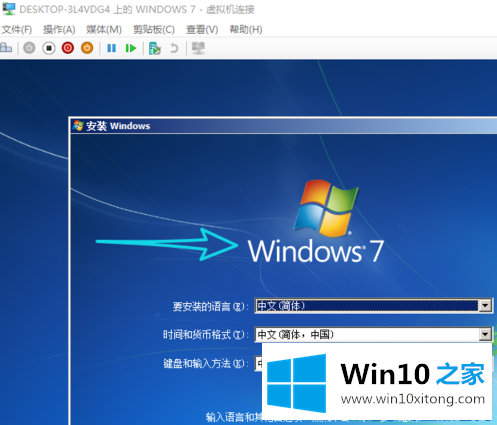The width and height of the screenshot is (497, 425).
Task: Pause the virtual machine
Action: tap(111, 48)
